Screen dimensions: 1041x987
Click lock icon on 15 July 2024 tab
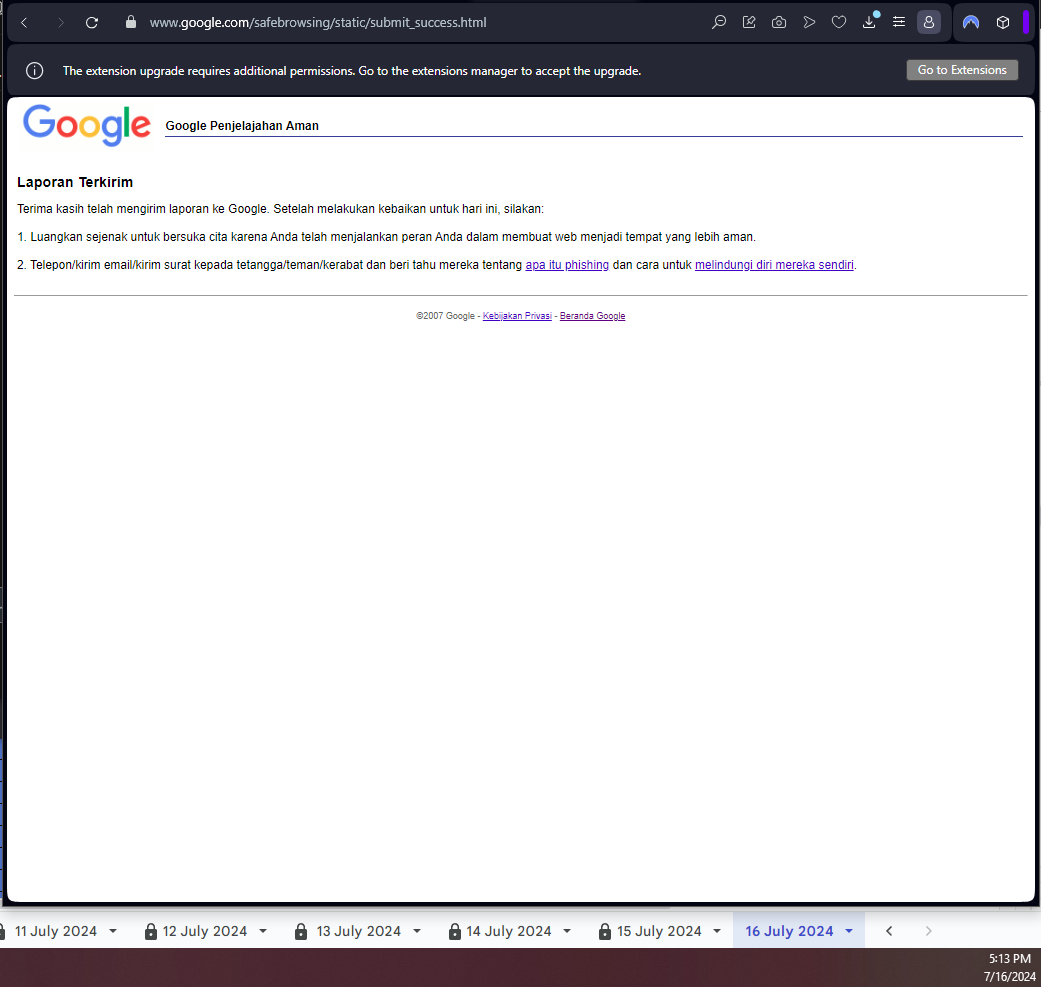click(605, 931)
